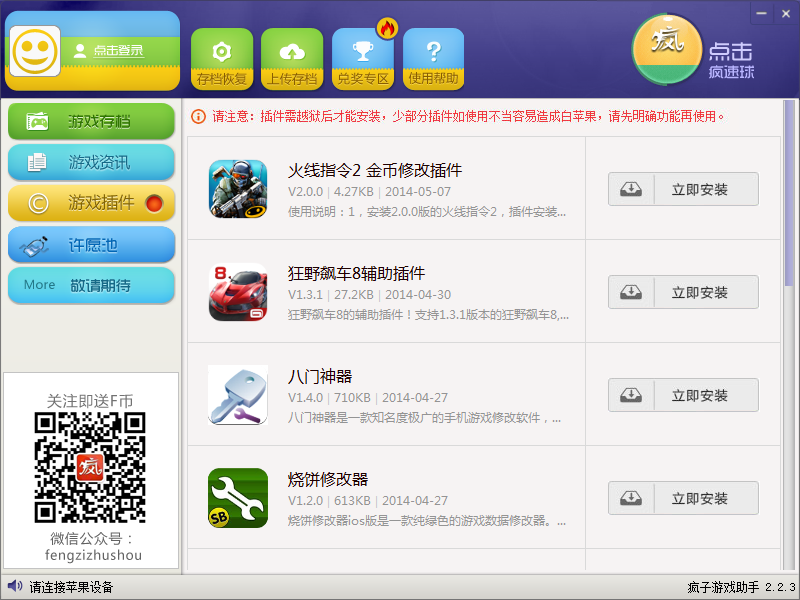Open 使用帮助 help

(434, 59)
